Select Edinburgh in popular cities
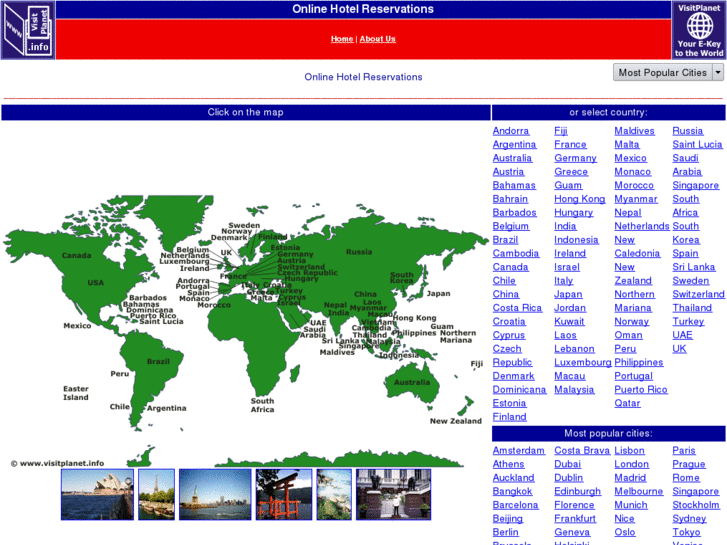 577,492
